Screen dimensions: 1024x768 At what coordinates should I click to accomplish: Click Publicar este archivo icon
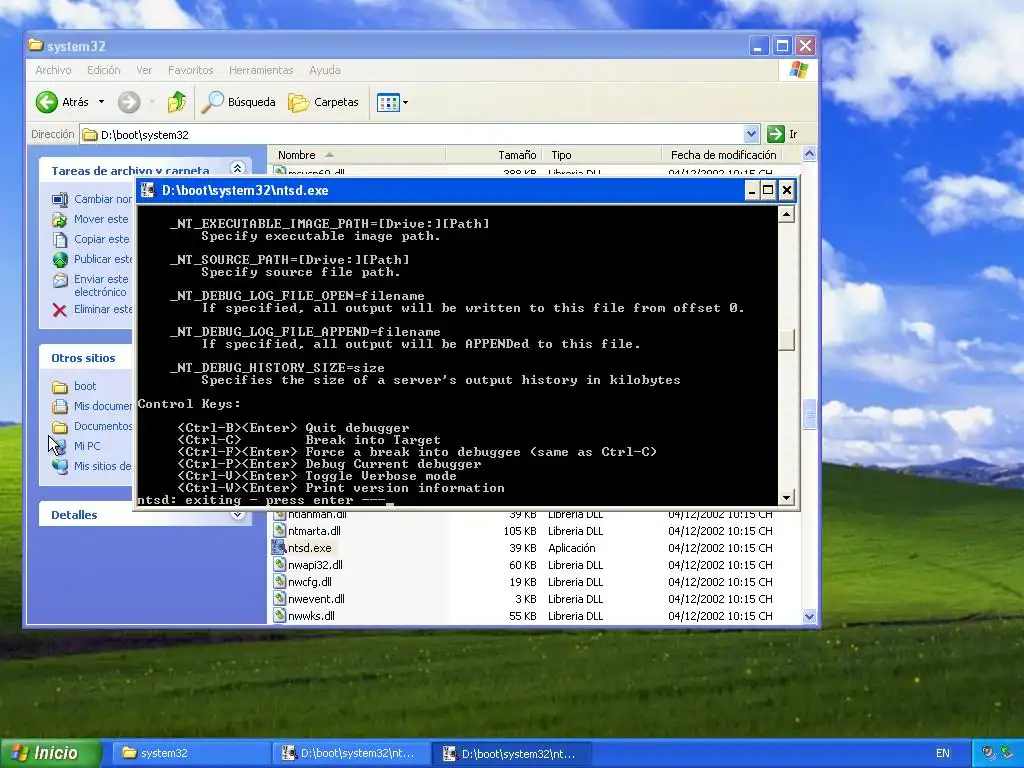pos(59,259)
